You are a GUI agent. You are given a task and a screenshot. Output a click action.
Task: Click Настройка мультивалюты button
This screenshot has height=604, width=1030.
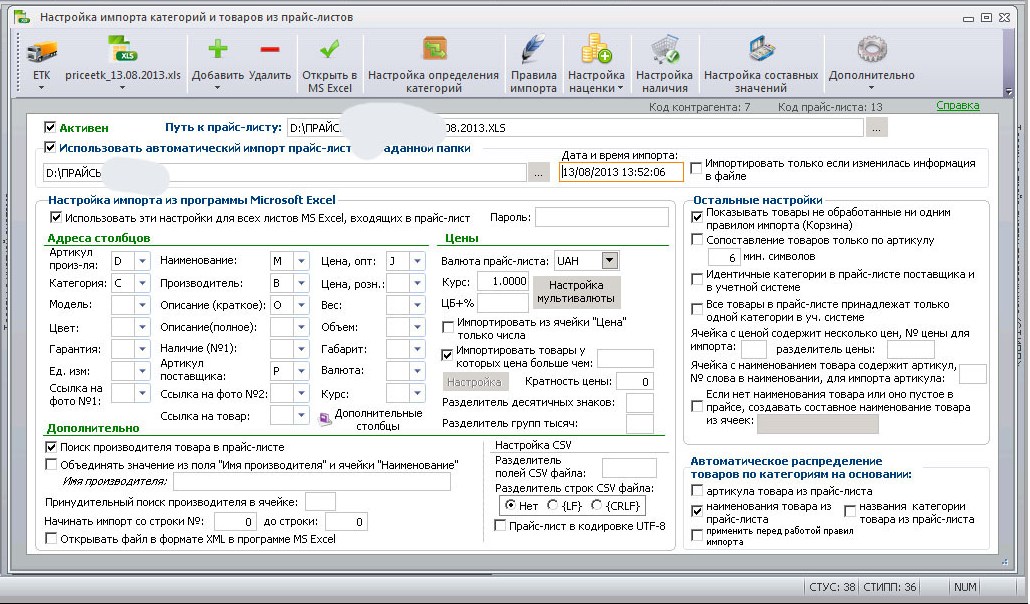coord(575,292)
